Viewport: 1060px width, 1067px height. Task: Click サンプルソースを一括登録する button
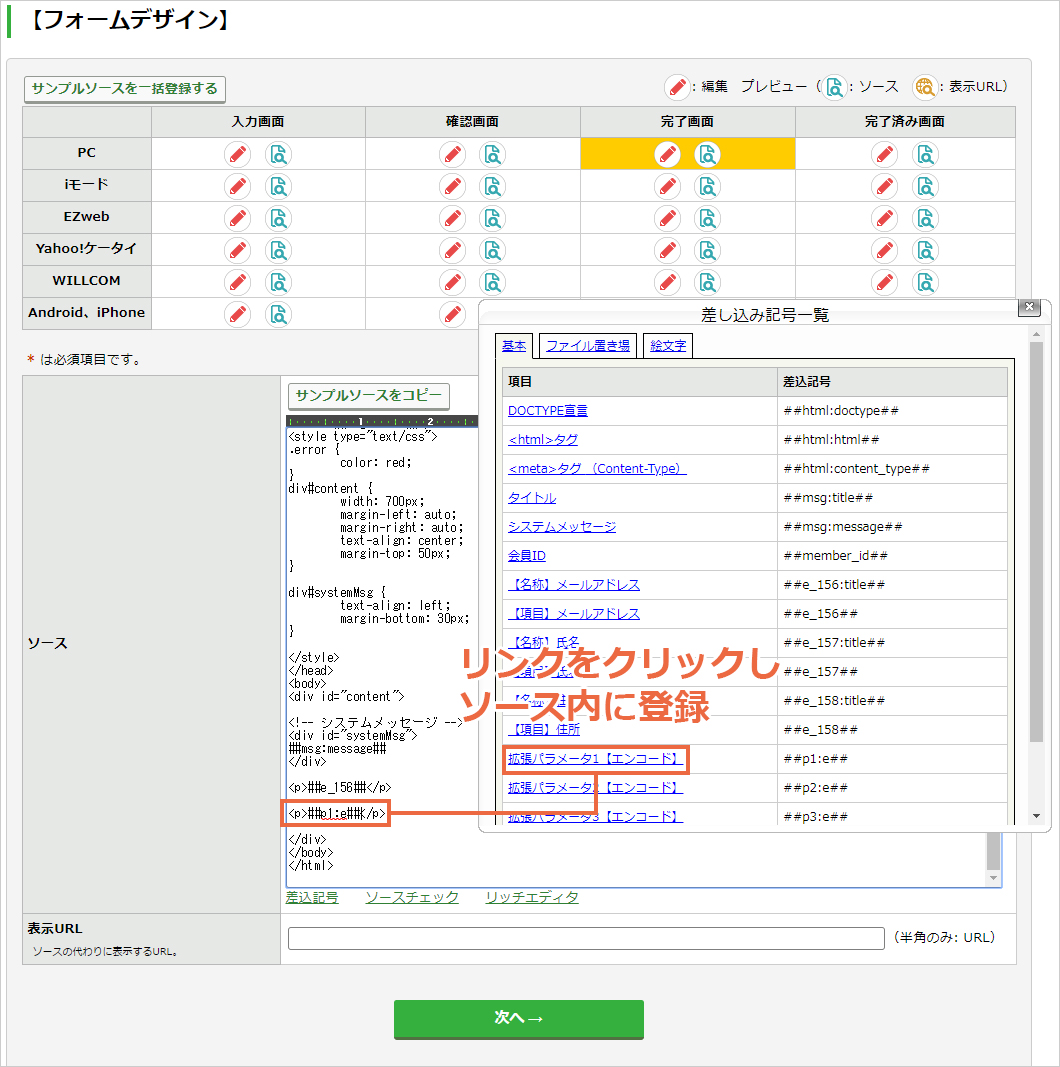pos(125,89)
